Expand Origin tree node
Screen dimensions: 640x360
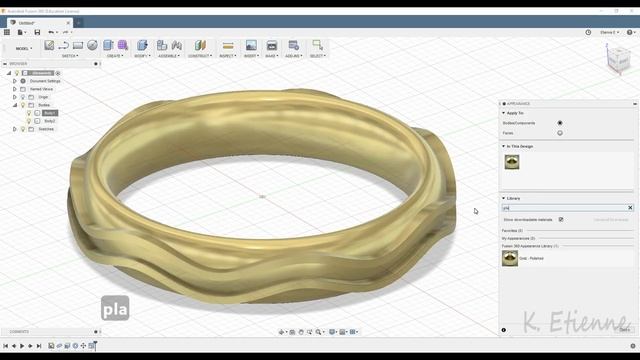[15, 97]
